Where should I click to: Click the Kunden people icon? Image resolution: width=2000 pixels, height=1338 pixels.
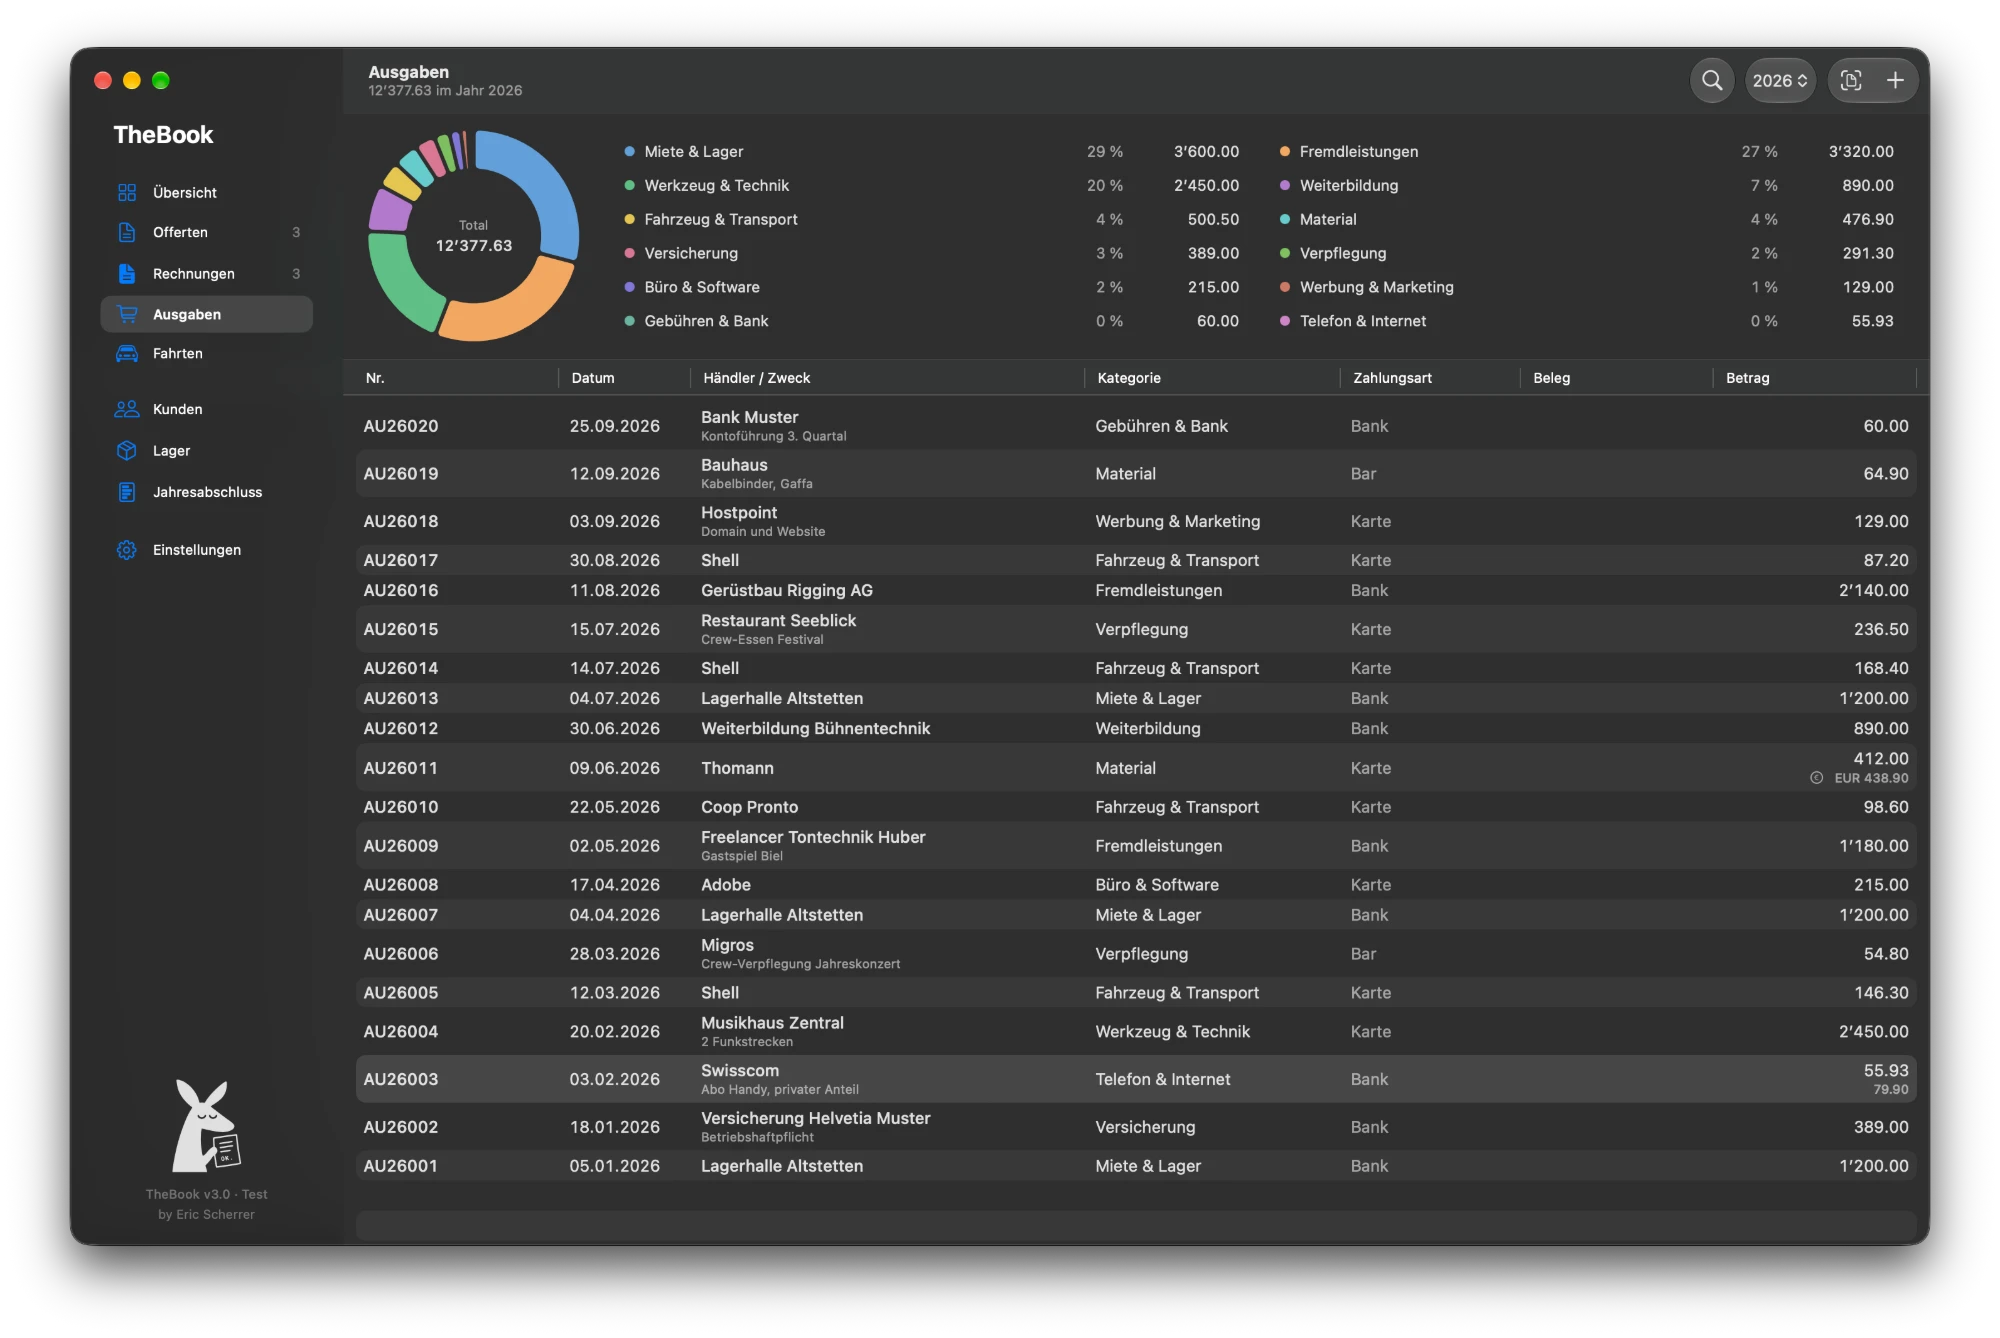tap(127, 409)
